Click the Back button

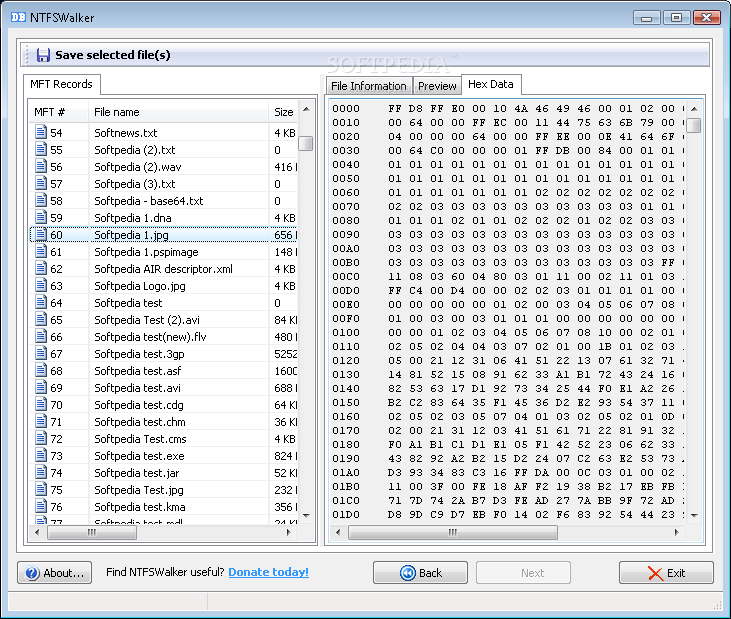coord(420,572)
